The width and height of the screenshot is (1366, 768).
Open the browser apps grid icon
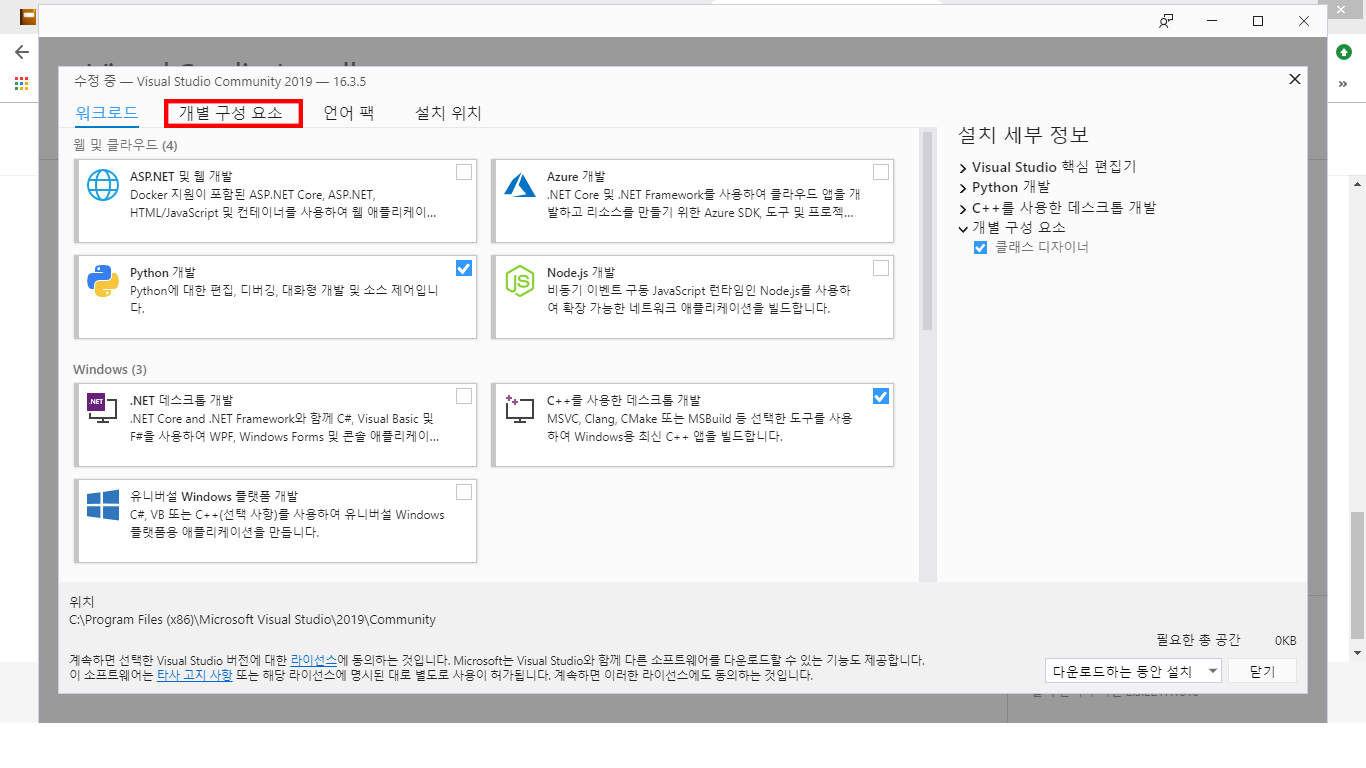pos(21,84)
